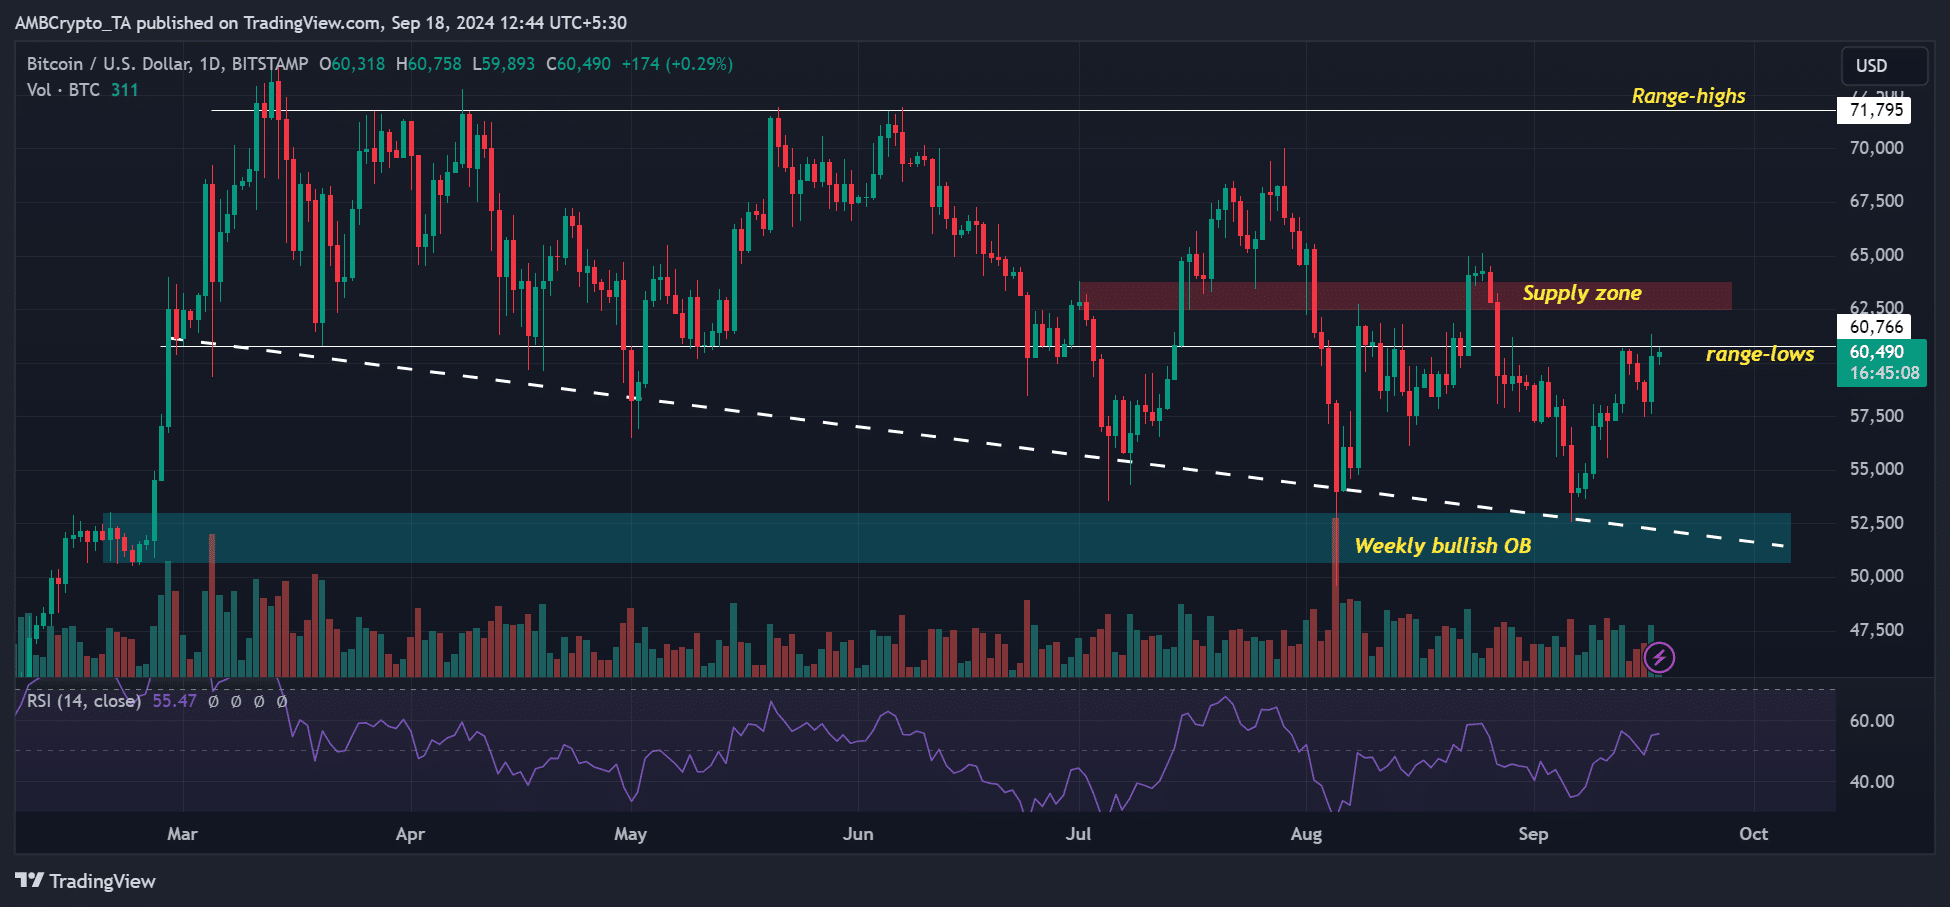Click the low price L59,893 value
Viewport: 1950px width, 907px height.
point(504,64)
